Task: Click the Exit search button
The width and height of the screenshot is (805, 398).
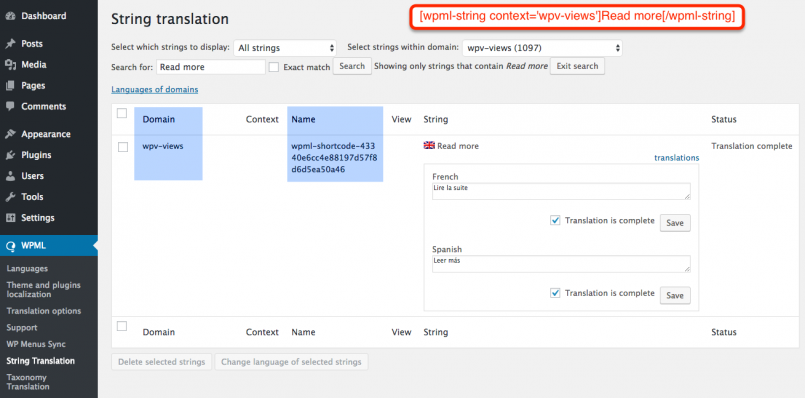Action: [577, 66]
